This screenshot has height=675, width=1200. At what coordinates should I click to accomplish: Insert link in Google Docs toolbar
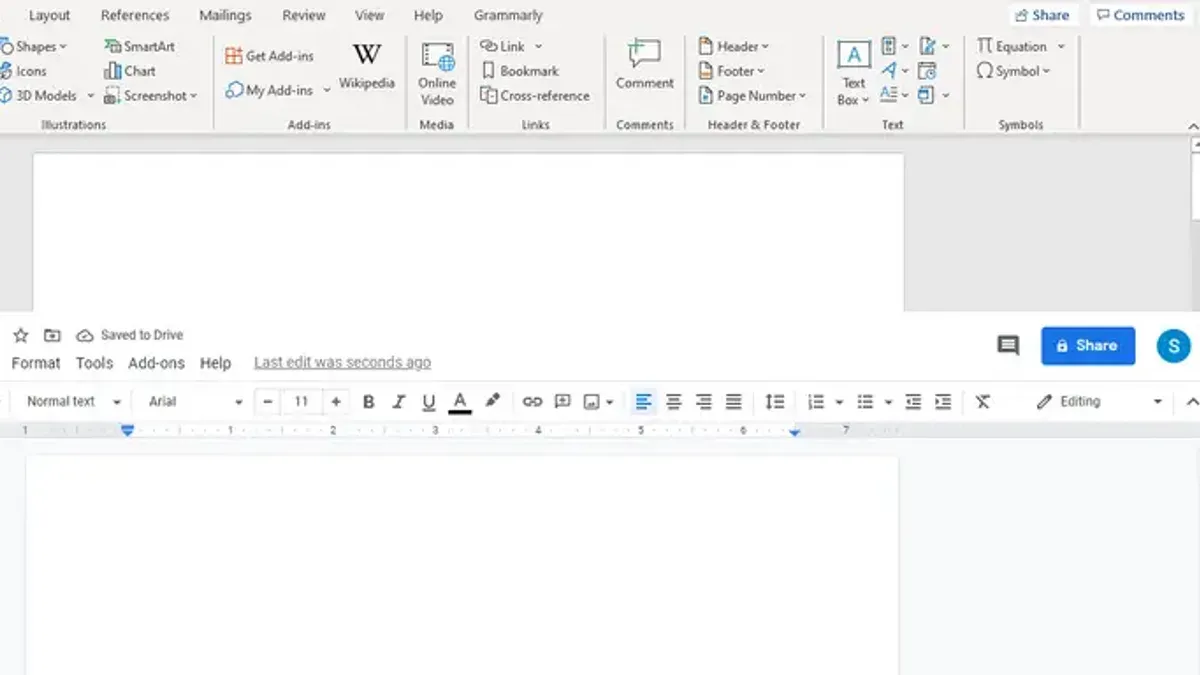point(532,402)
